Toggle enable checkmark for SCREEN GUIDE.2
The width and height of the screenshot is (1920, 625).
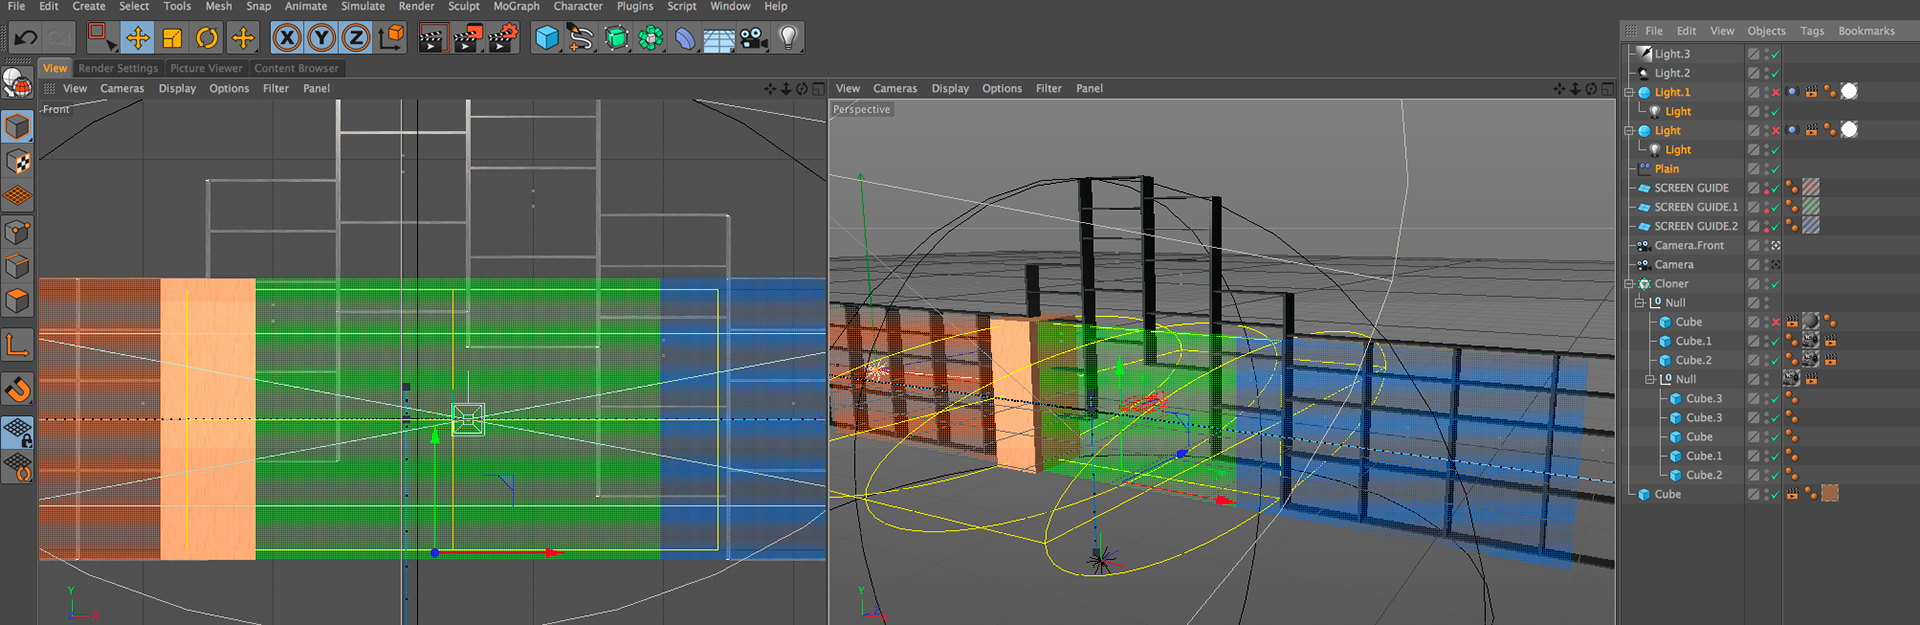1775,227
